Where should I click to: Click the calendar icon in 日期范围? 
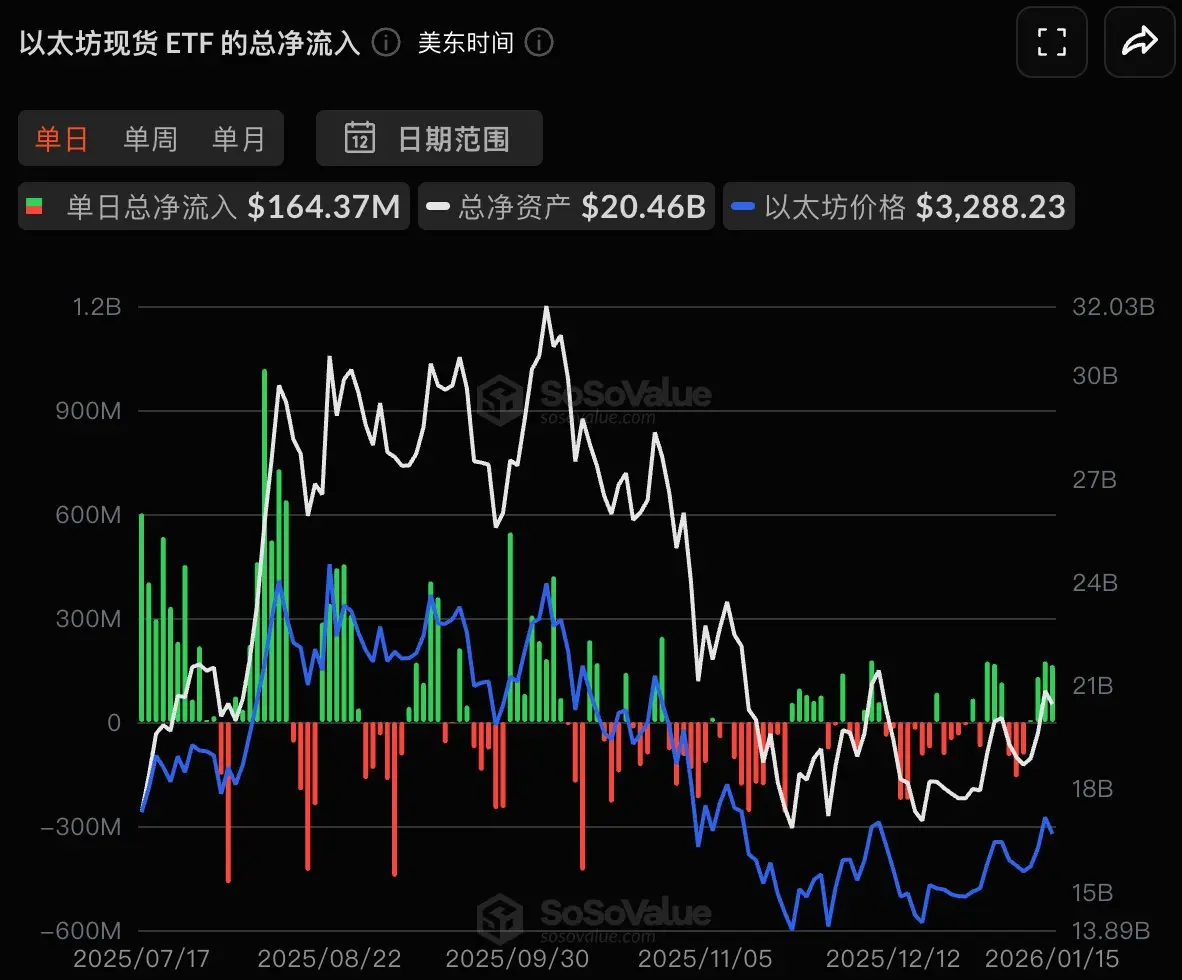point(360,138)
